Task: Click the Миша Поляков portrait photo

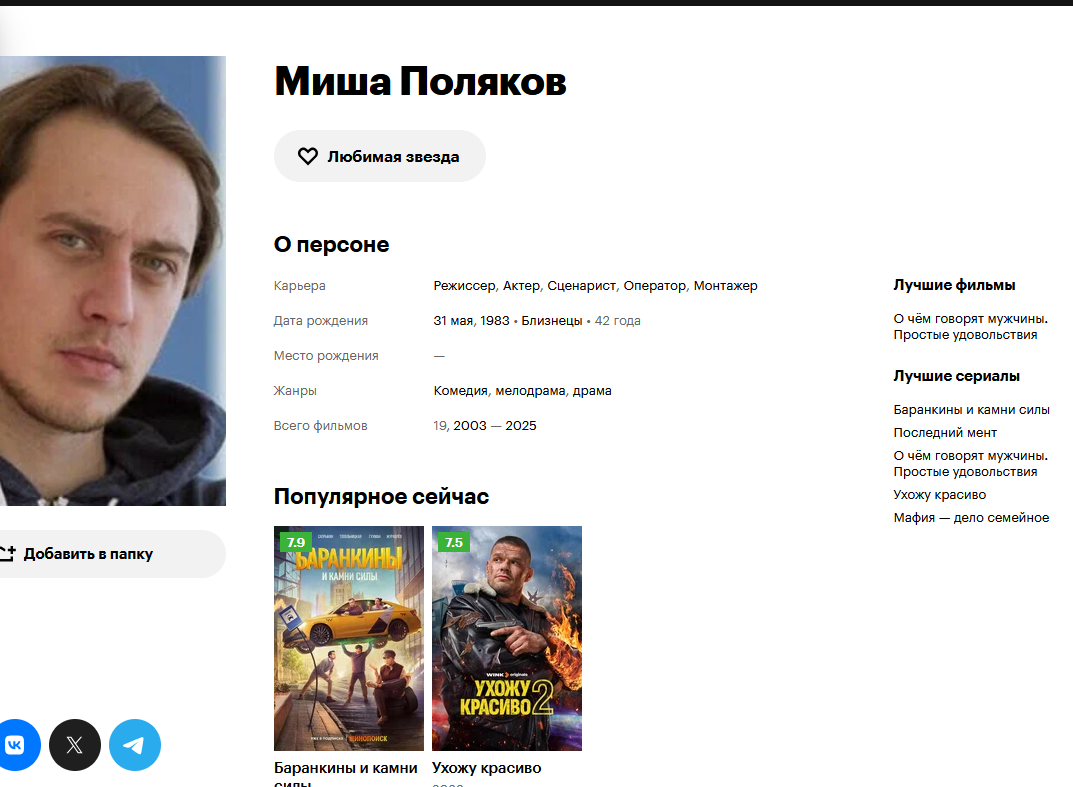Action: pos(113,281)
